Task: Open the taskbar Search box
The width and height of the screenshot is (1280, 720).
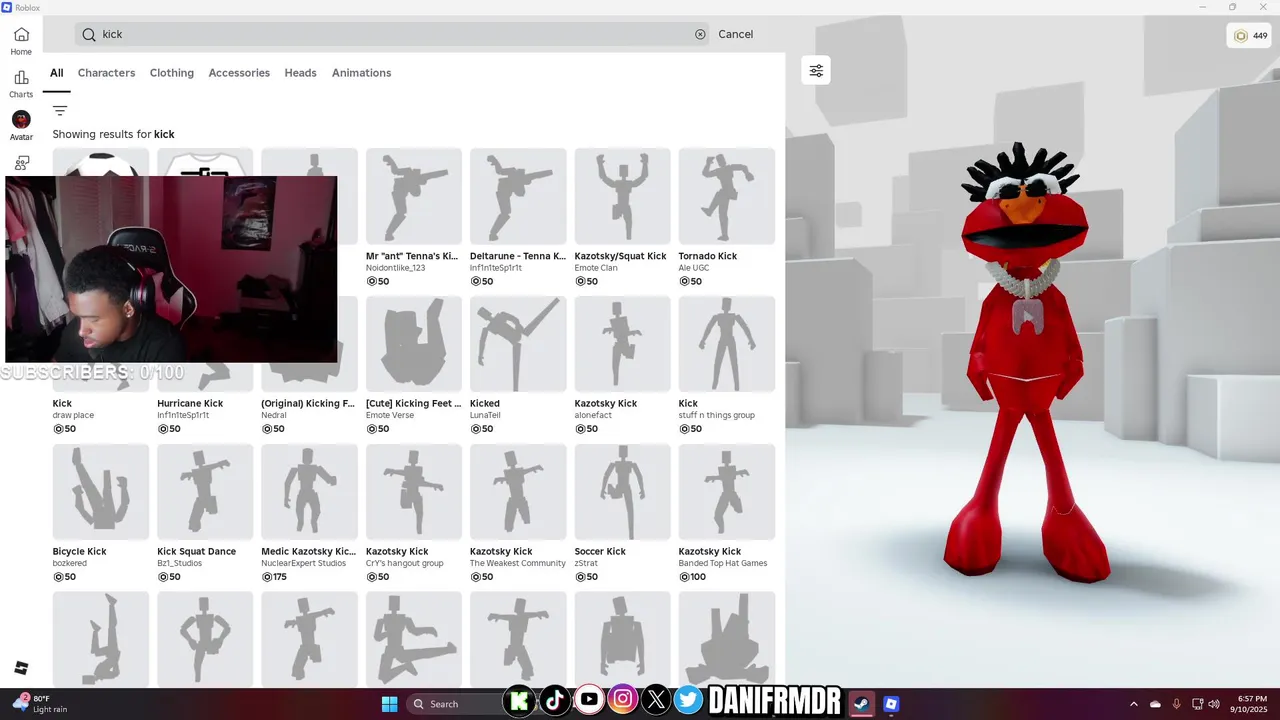Action: [455, 703]
